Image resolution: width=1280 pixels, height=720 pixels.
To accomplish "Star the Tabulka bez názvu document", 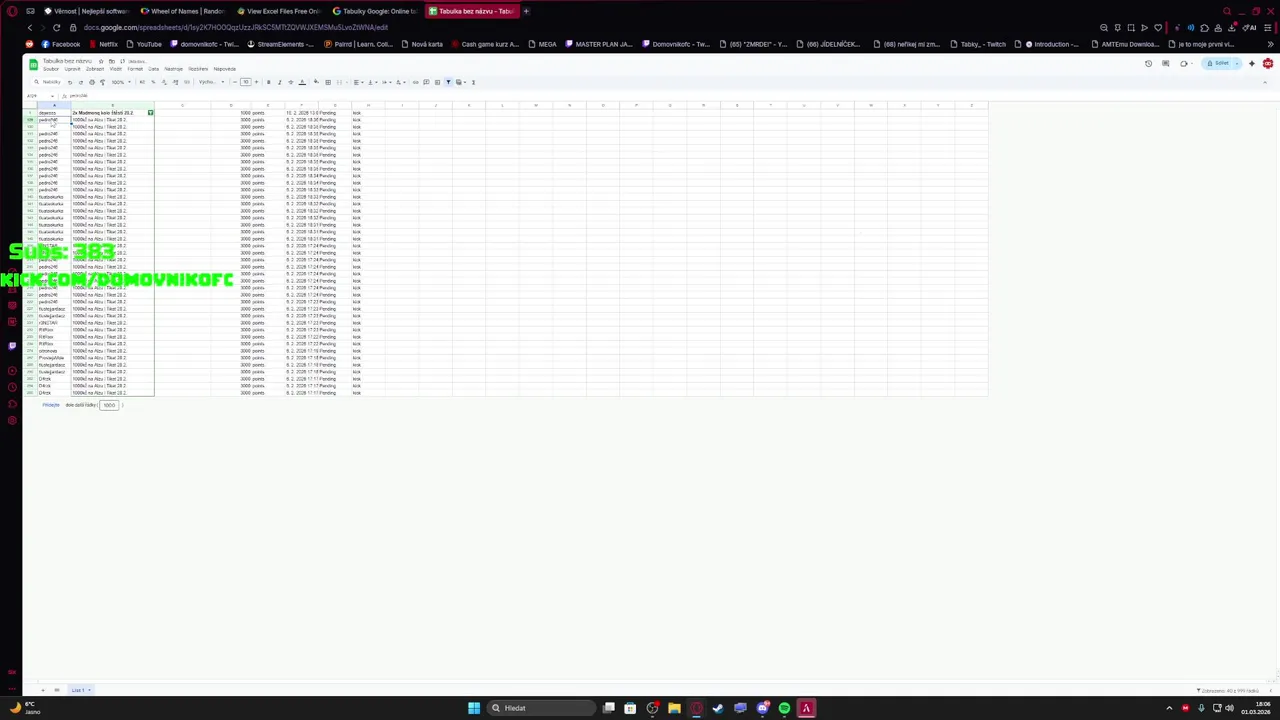I will 101,61.
